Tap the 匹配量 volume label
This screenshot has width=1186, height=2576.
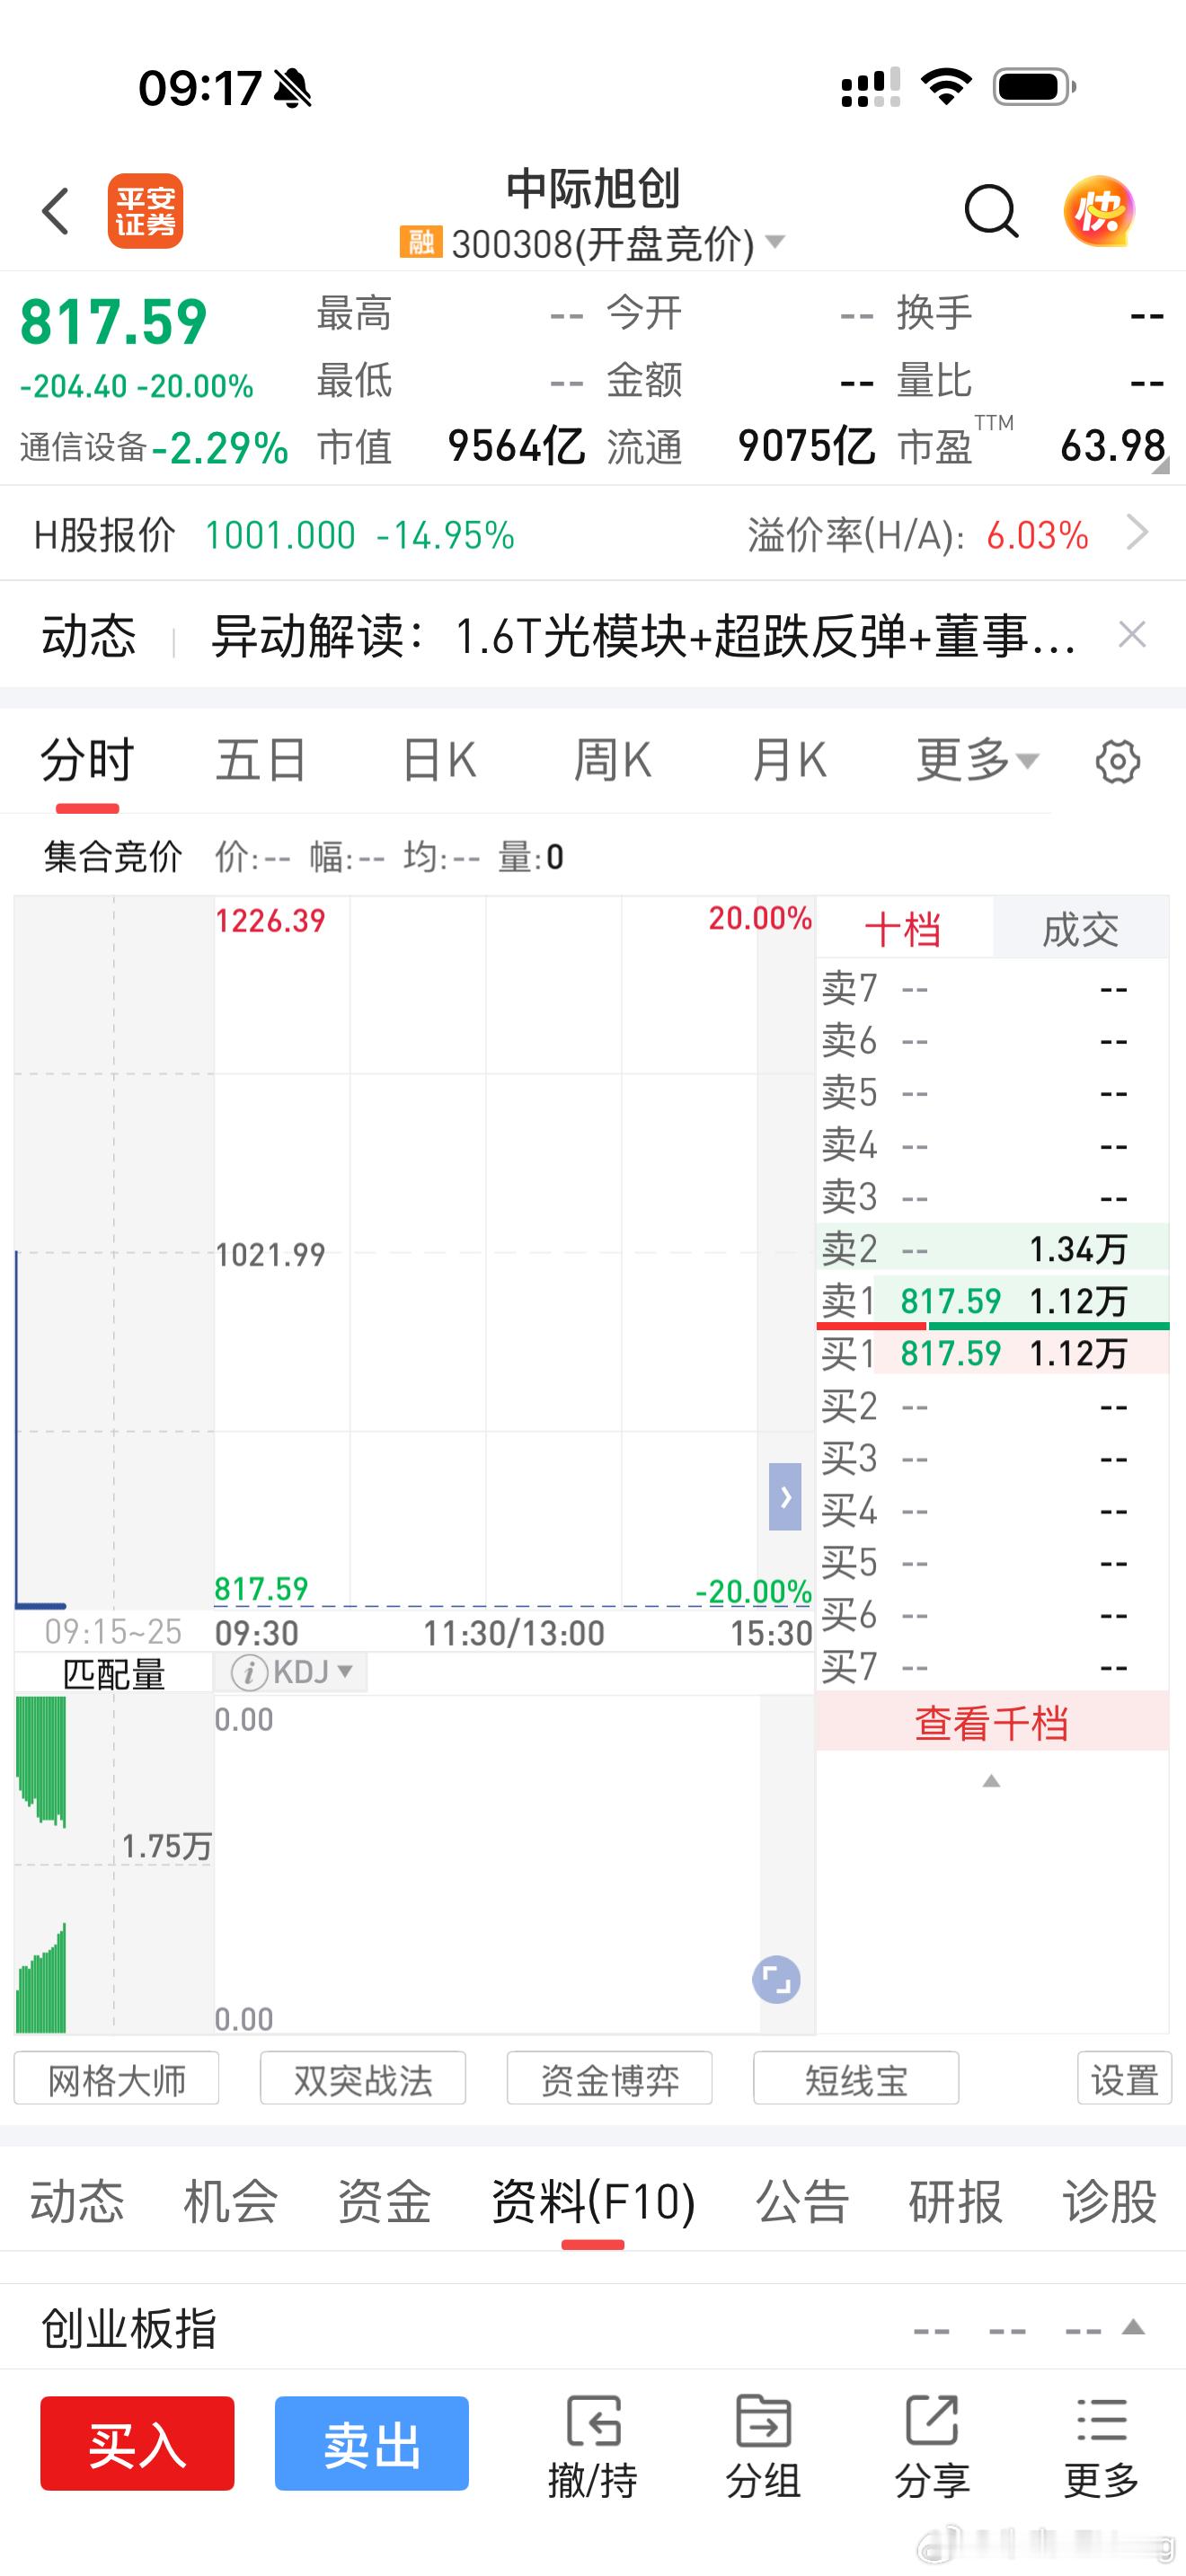(x=114, y=1673)
